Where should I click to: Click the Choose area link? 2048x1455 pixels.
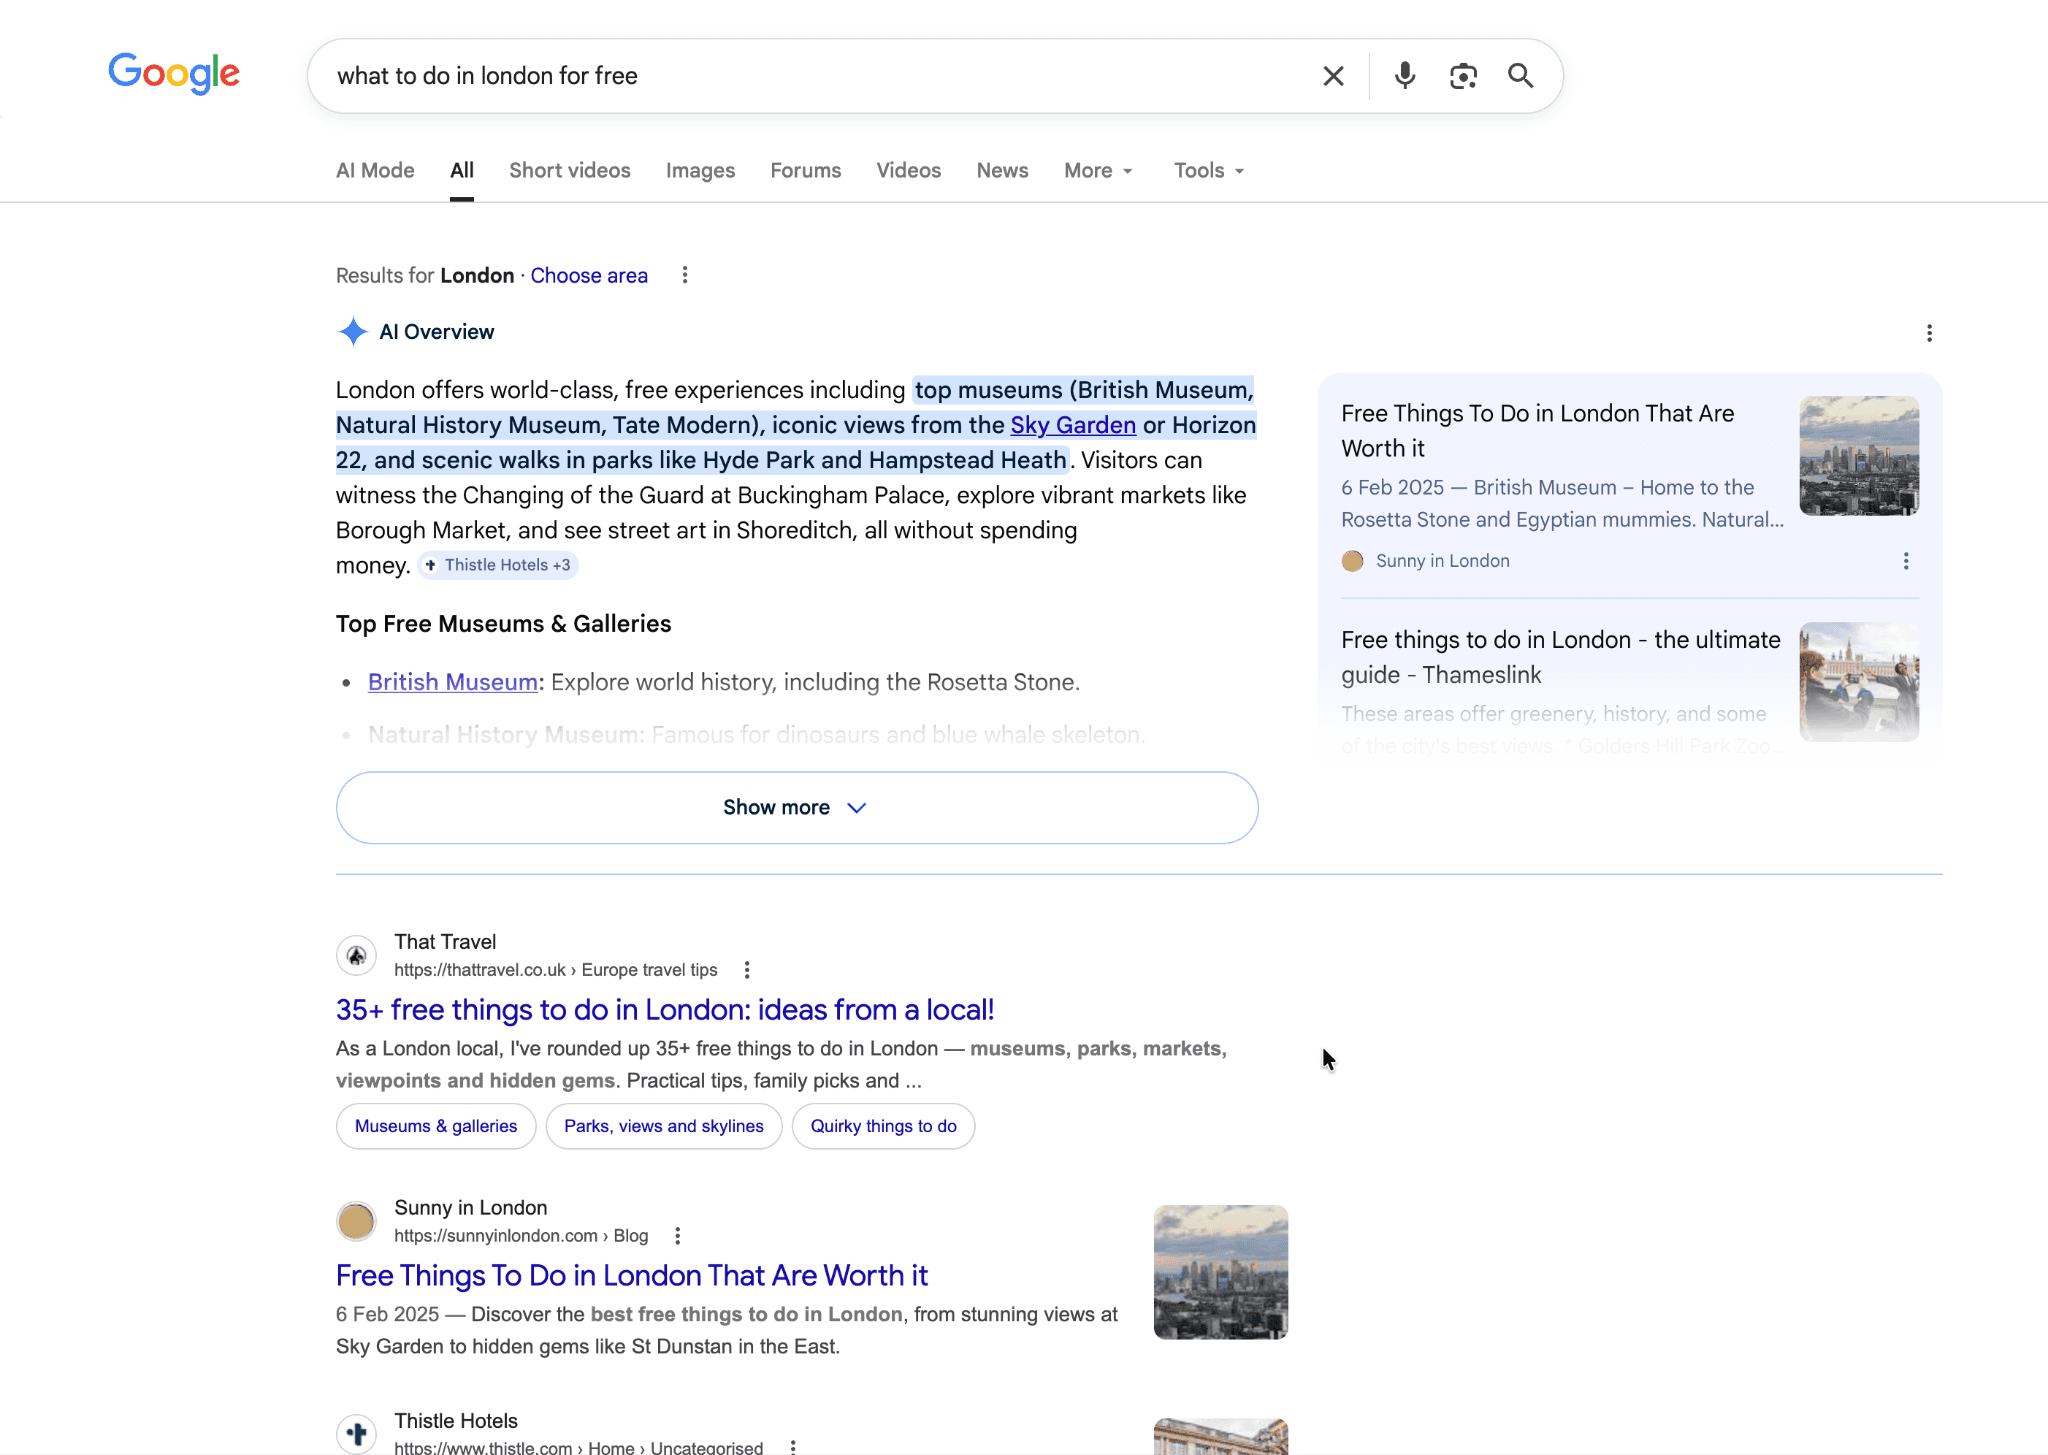(588, 275)
